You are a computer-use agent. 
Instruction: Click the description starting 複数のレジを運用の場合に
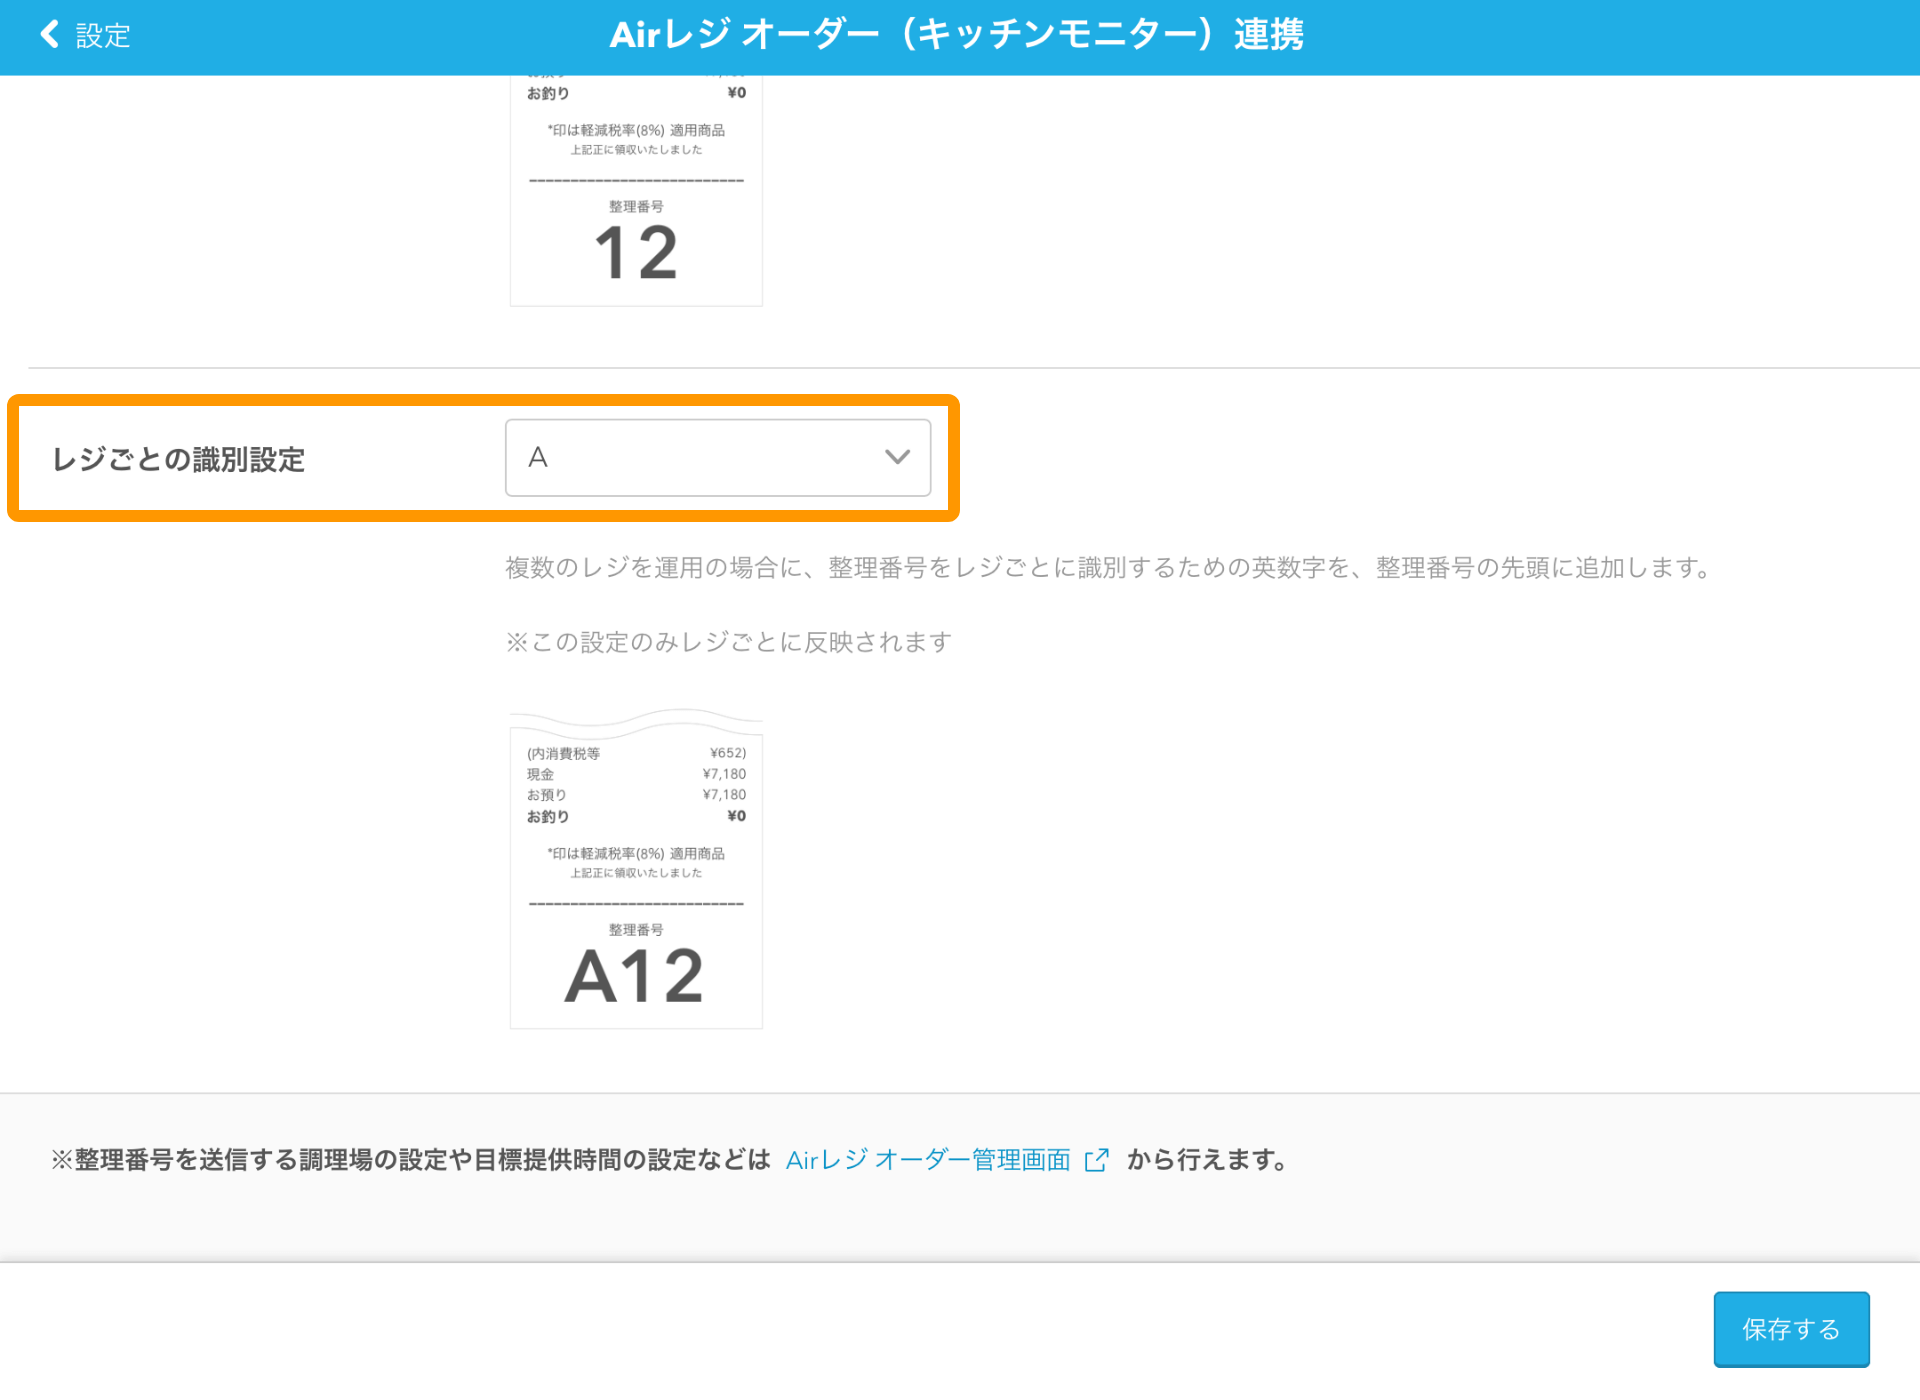(x=1110, y=568)
